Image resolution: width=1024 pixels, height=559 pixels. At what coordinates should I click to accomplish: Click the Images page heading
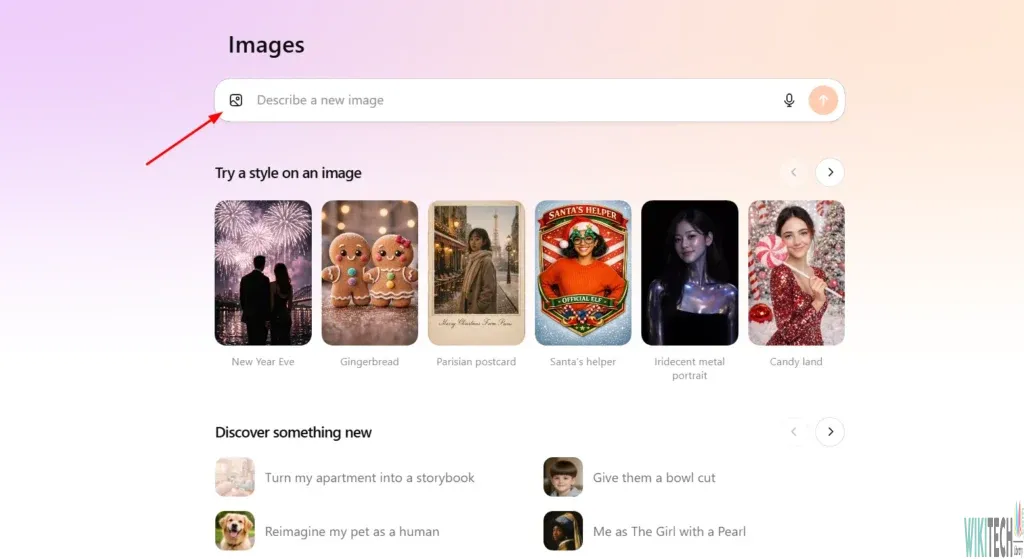tap(266, 44)
